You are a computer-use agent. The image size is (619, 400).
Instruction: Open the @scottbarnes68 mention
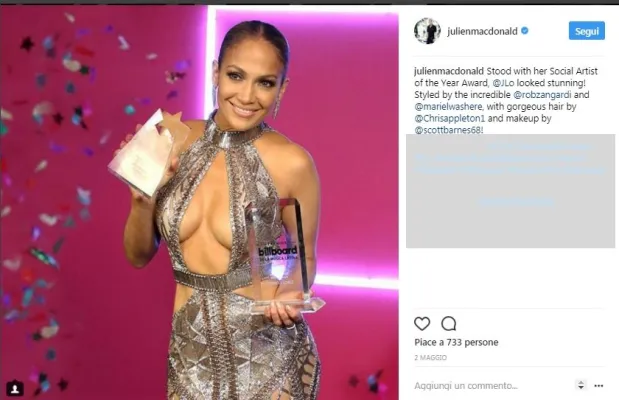pos(448,130)
